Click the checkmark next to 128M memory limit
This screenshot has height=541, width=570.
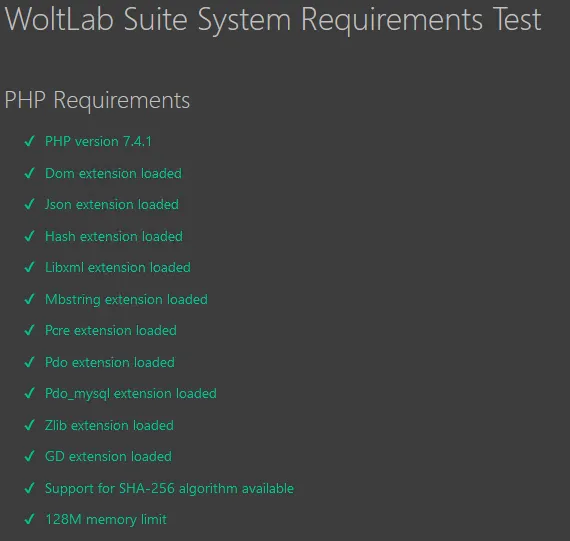coord(29,519)
